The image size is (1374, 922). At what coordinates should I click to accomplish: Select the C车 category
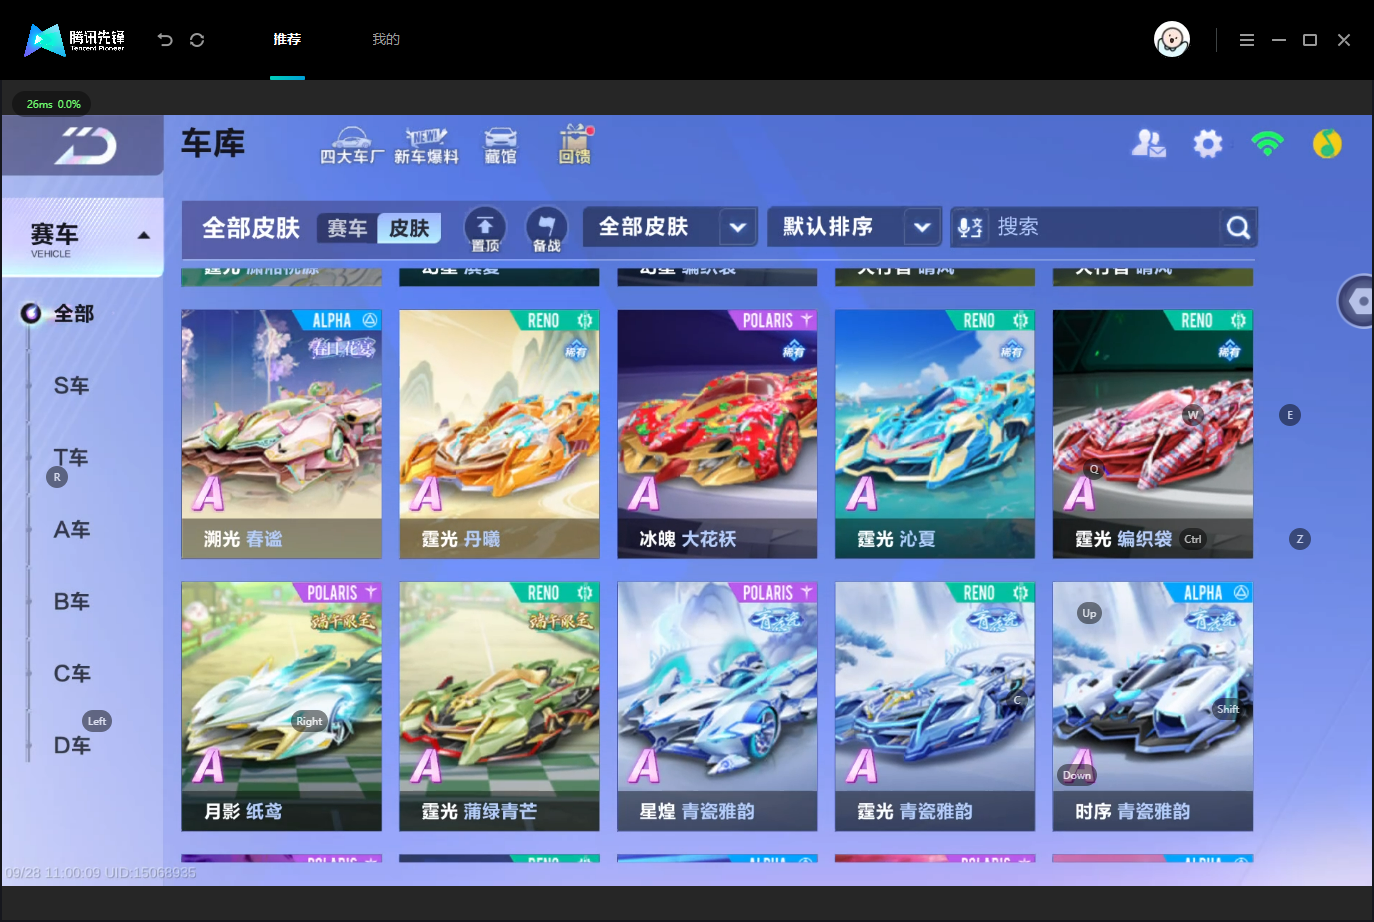[71, 674]
